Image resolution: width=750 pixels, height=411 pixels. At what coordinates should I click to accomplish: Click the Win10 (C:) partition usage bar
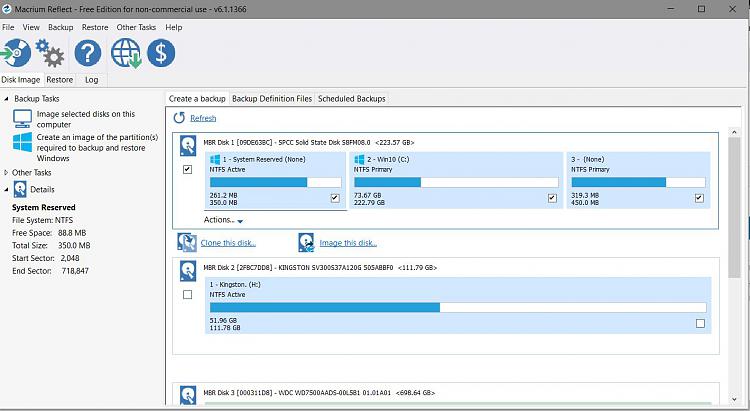(x=456, y=182)
